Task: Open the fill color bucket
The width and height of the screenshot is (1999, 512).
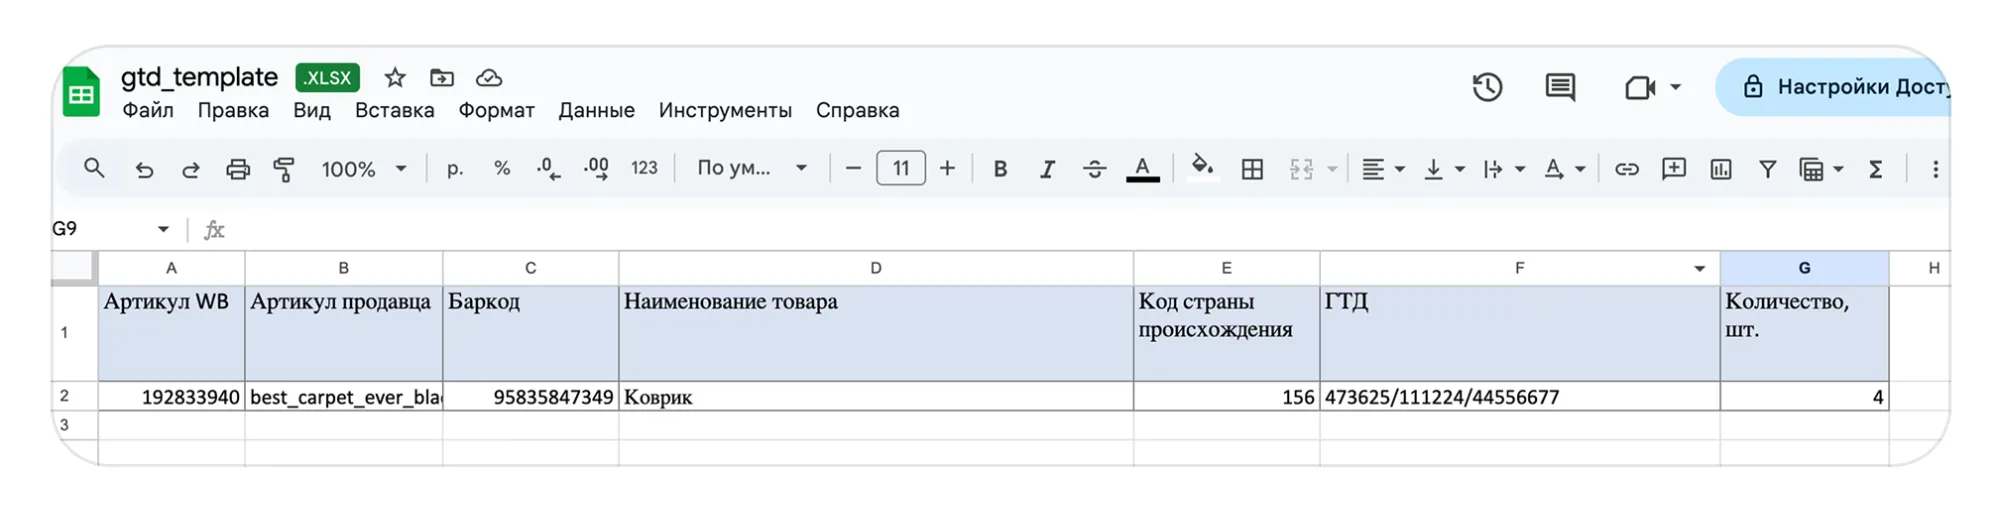Action: coord(1202,167)
